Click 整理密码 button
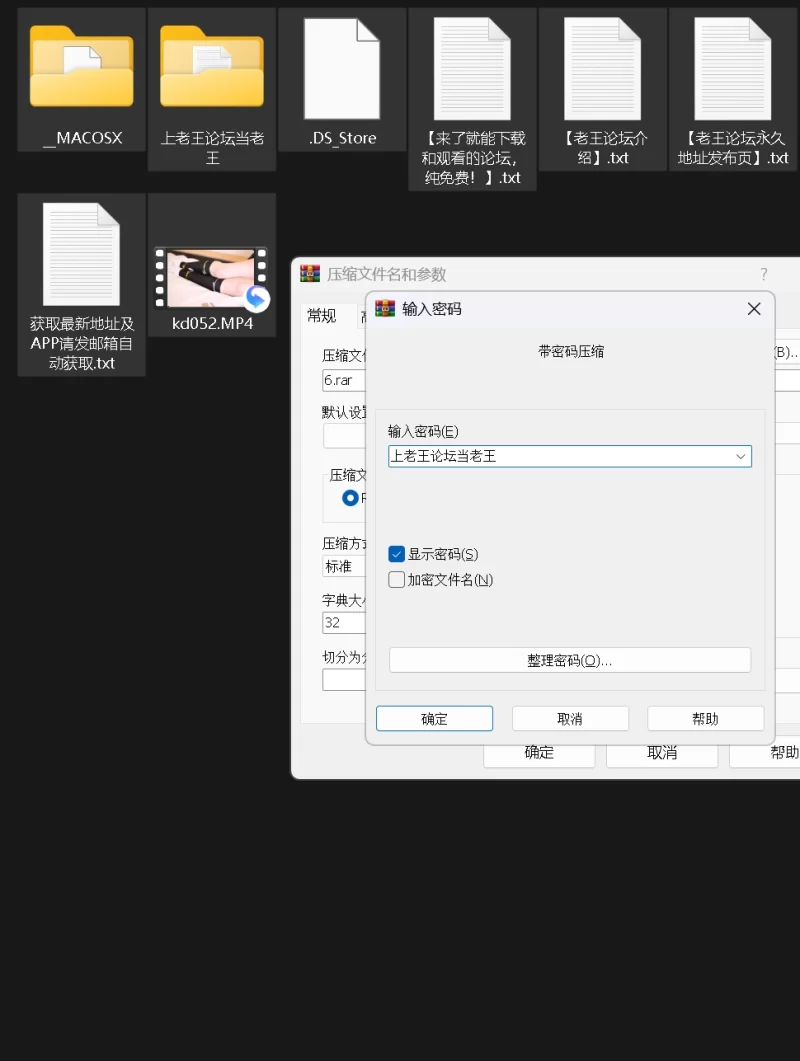 (569, 660)
